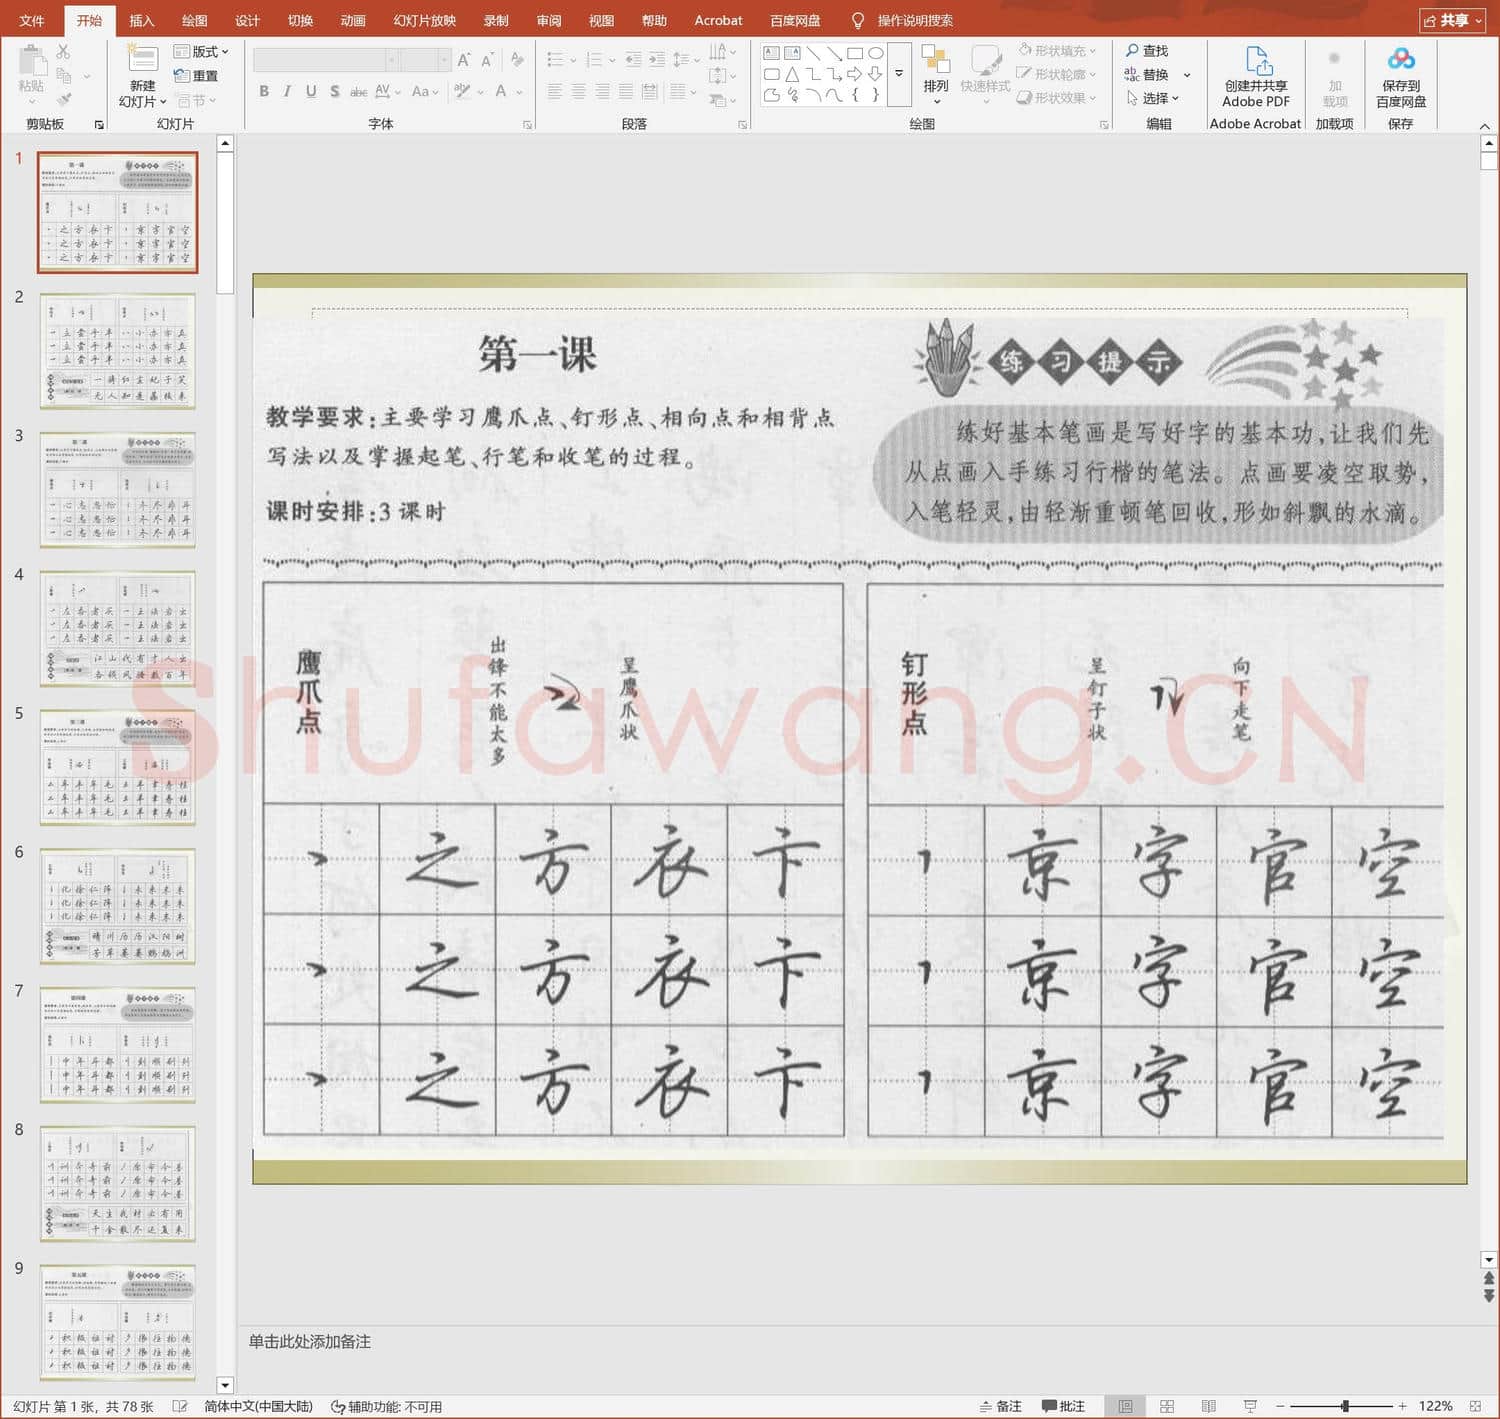
Task: Toggle Justify paragraph alignment
Action: tap(625, 91)
